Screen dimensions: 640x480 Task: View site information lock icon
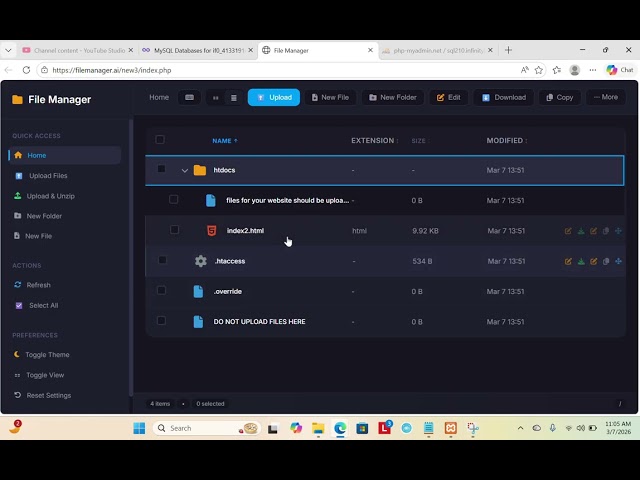pos(44,70)
